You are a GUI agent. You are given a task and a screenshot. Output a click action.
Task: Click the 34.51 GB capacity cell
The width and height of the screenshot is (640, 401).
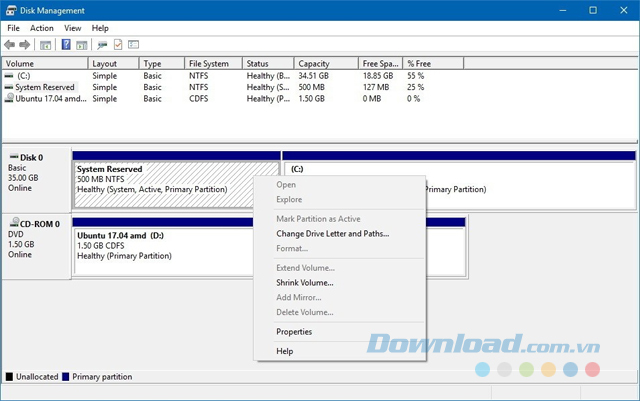(x=313, y=76)
